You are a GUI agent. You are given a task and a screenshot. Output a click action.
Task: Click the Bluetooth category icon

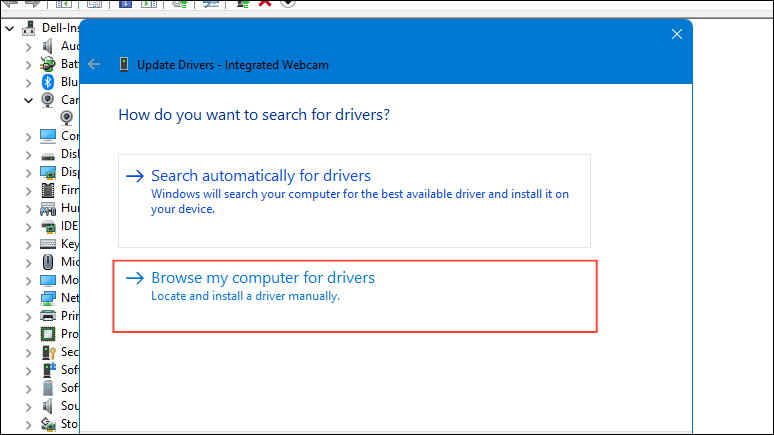tap(47, 82)
